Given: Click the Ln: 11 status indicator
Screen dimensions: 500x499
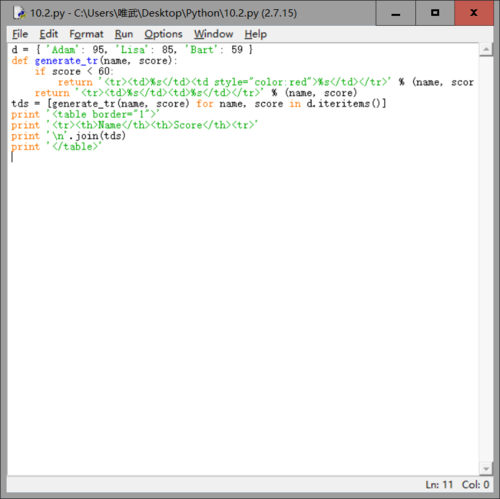Looking at the screenshot, I should 439,484.
